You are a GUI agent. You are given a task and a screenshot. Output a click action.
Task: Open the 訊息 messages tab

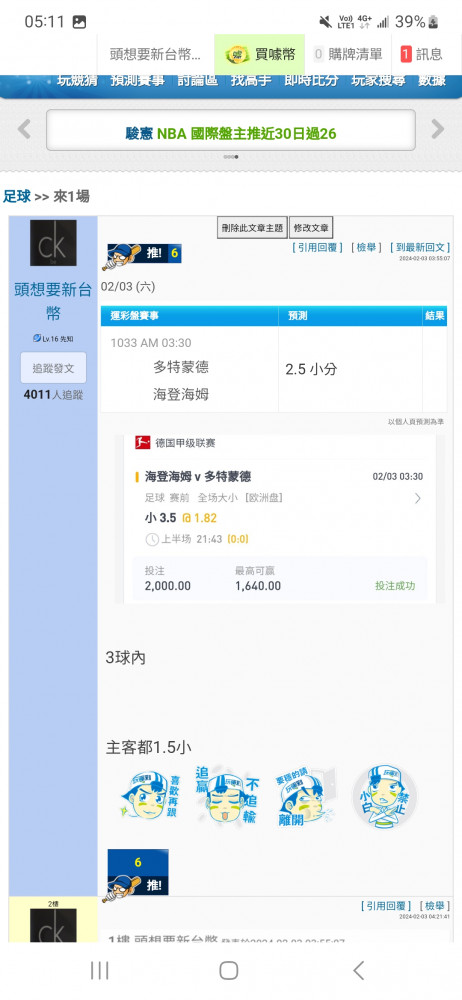[x=422, y=54]
